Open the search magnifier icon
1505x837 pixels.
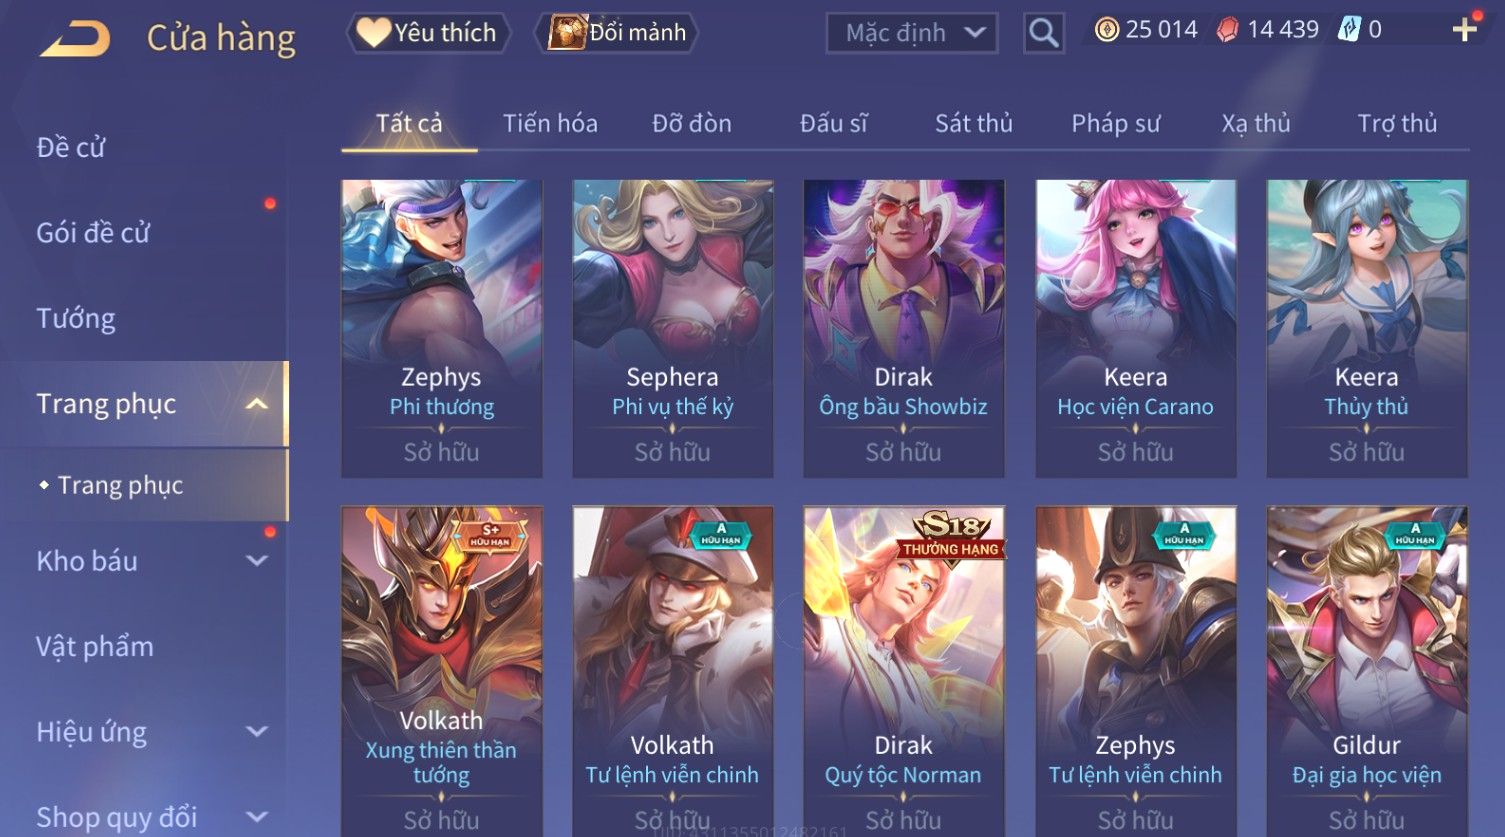coord(1043,33)
